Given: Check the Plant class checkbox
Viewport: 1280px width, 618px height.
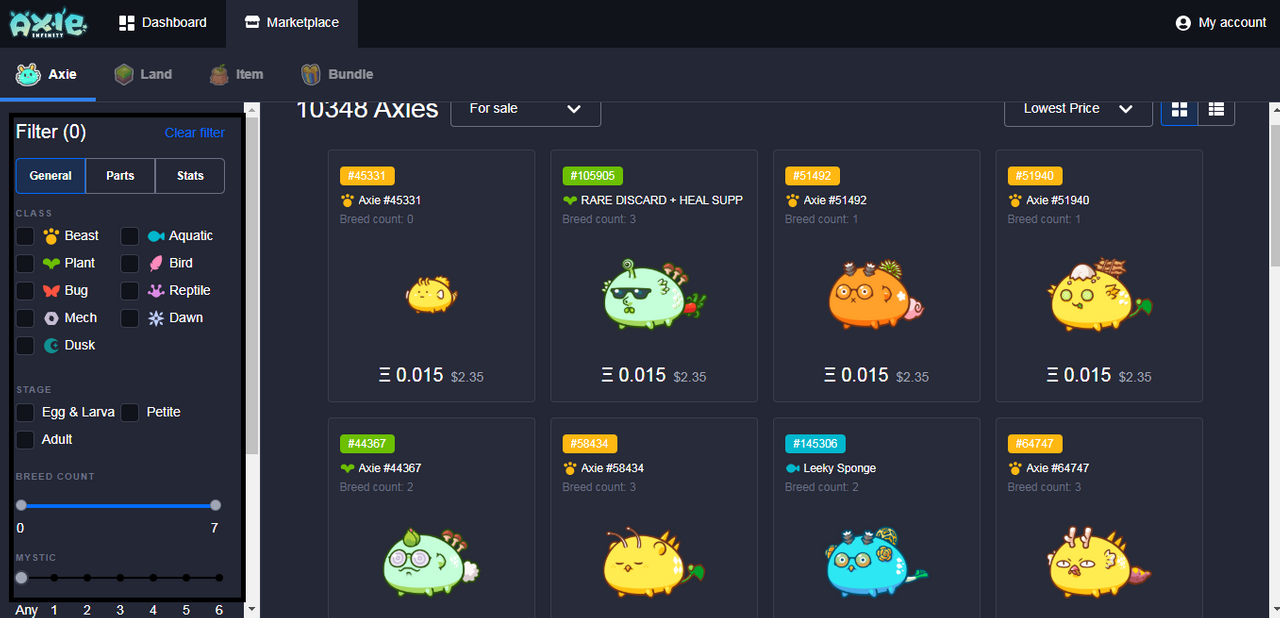Looking at the screenshot, I should point(25,263).
